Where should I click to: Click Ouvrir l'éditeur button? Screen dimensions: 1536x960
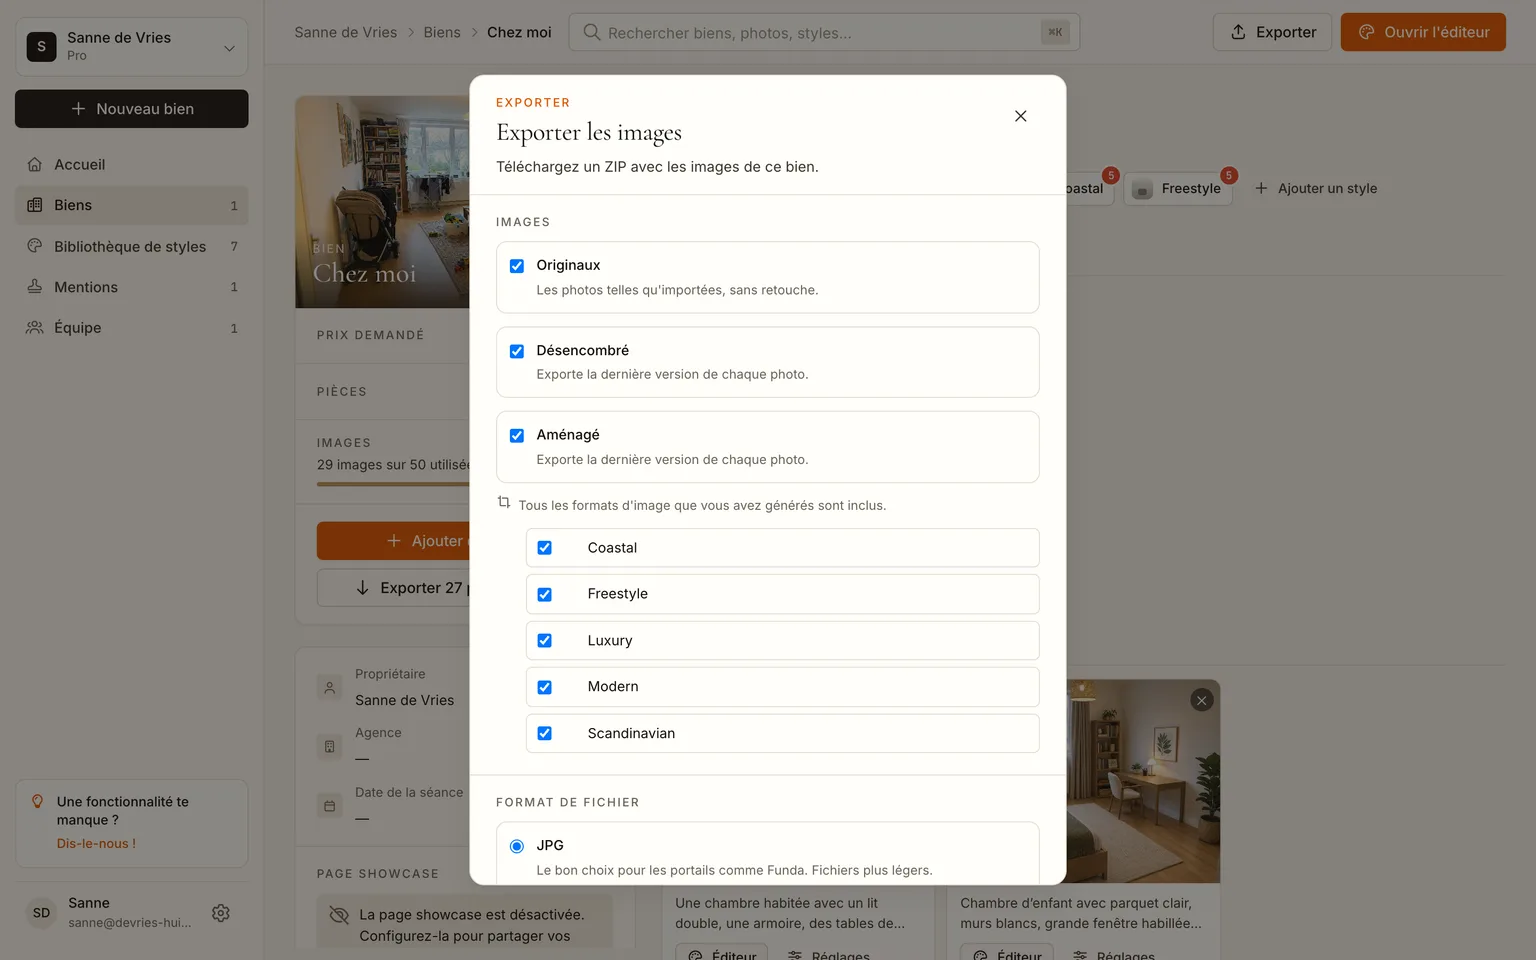click(x=1423, y=32)
